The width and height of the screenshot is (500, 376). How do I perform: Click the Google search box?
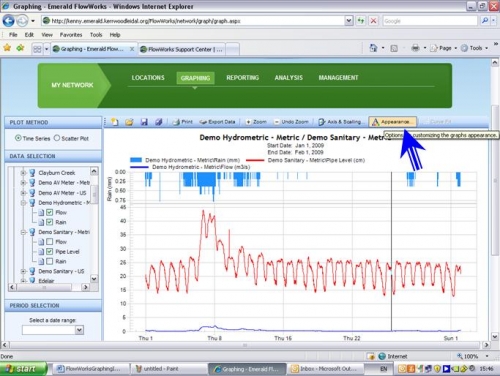[430, 21]
